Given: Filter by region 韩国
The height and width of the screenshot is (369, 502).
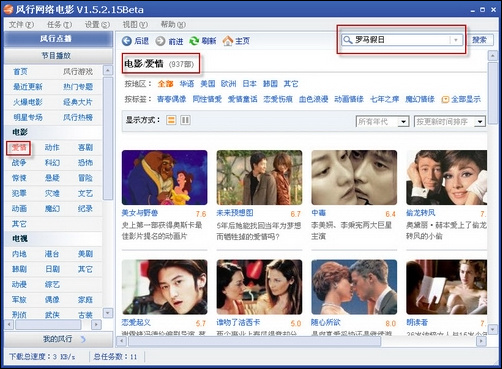Looking at the screenshot, I should pos(270,84).
